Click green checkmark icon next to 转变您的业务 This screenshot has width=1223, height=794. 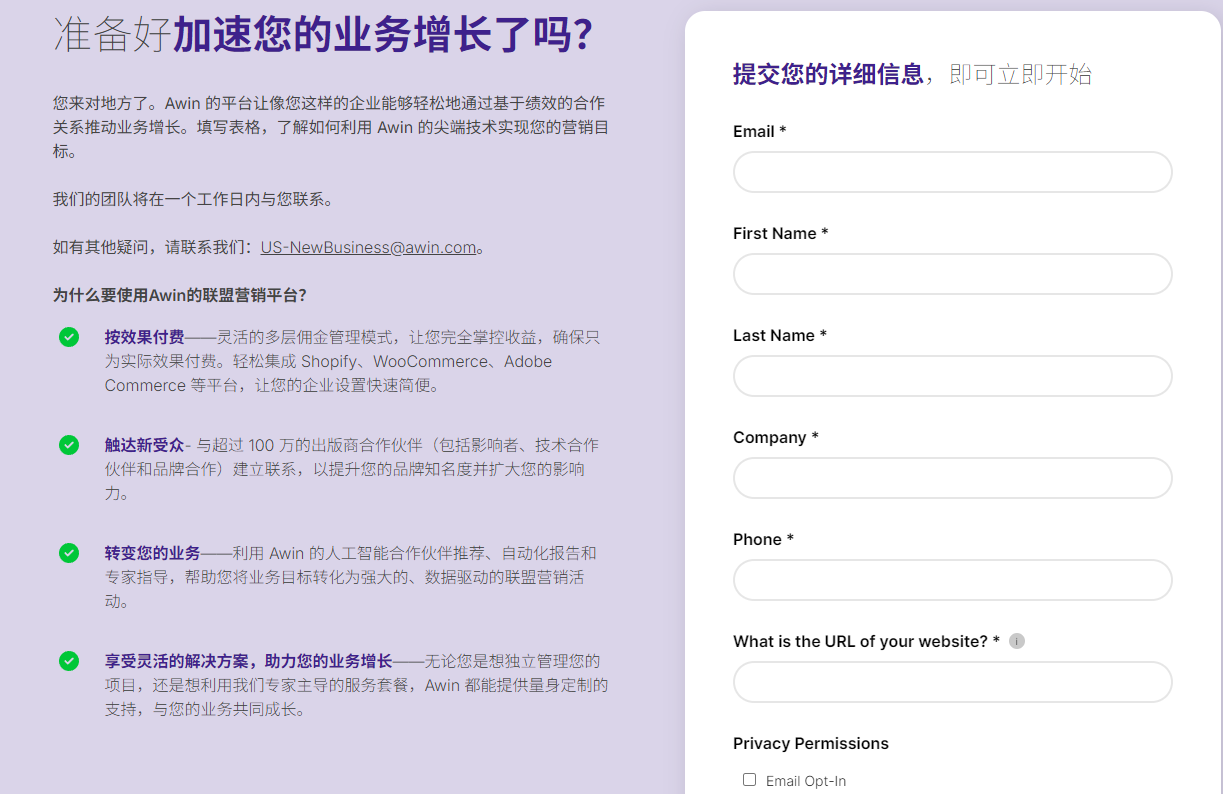coord(69,553)
